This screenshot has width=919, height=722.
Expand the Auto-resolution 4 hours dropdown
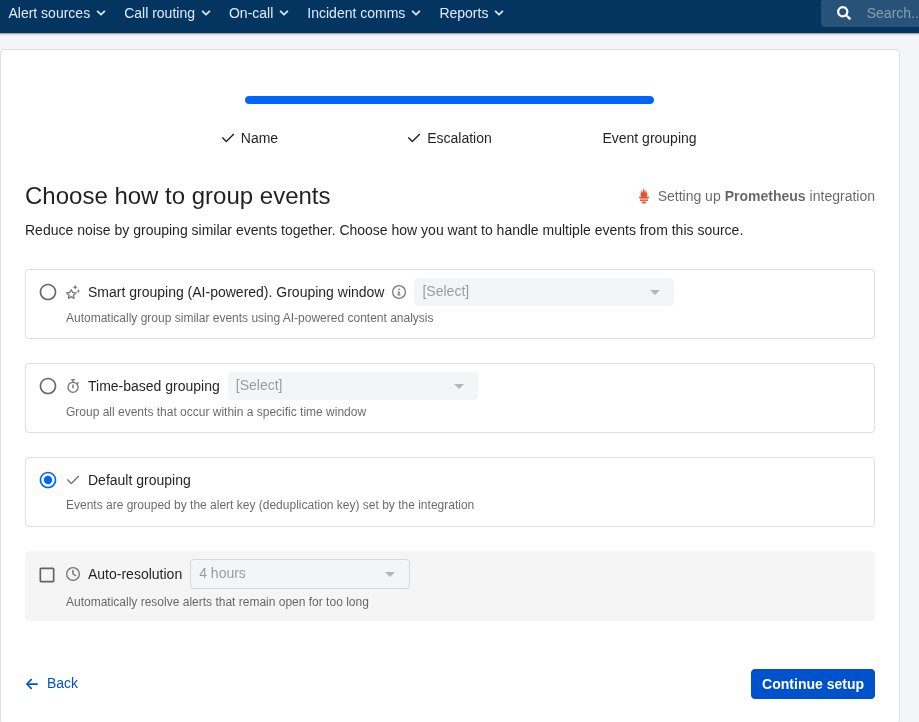pos(299,574)
